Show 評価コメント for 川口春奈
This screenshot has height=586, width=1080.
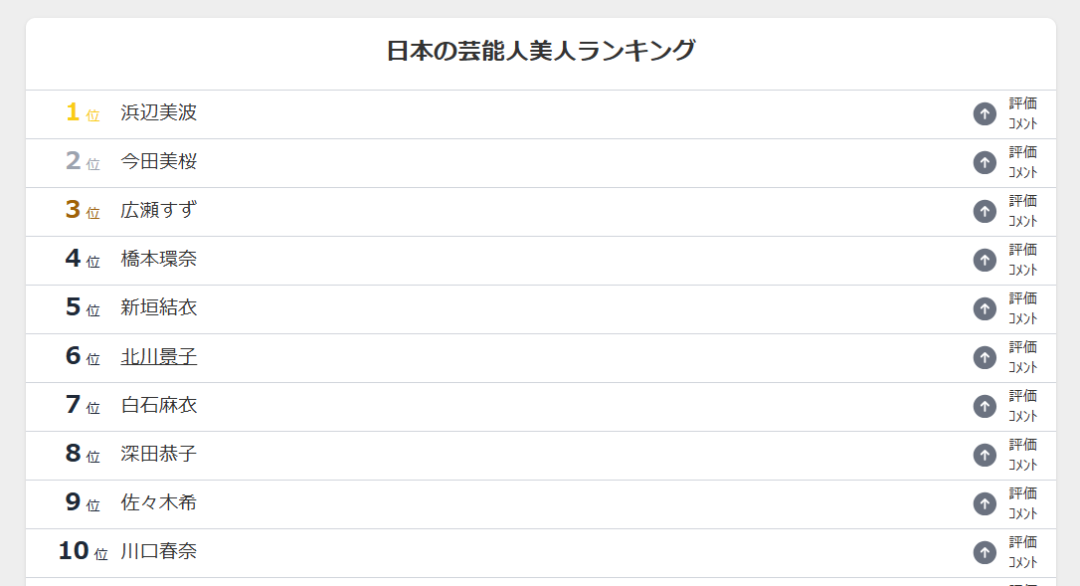(x=1023, y=553)
